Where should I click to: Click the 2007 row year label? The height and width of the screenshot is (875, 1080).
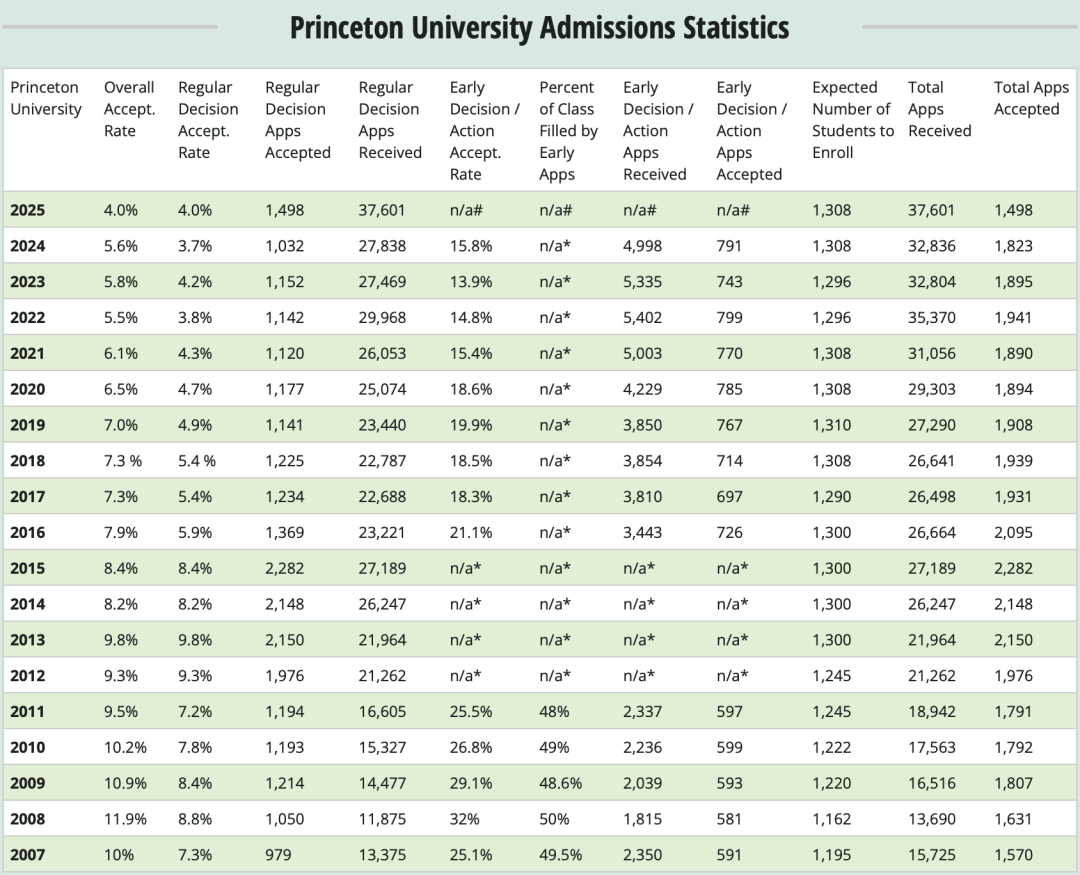coord(28,855)
